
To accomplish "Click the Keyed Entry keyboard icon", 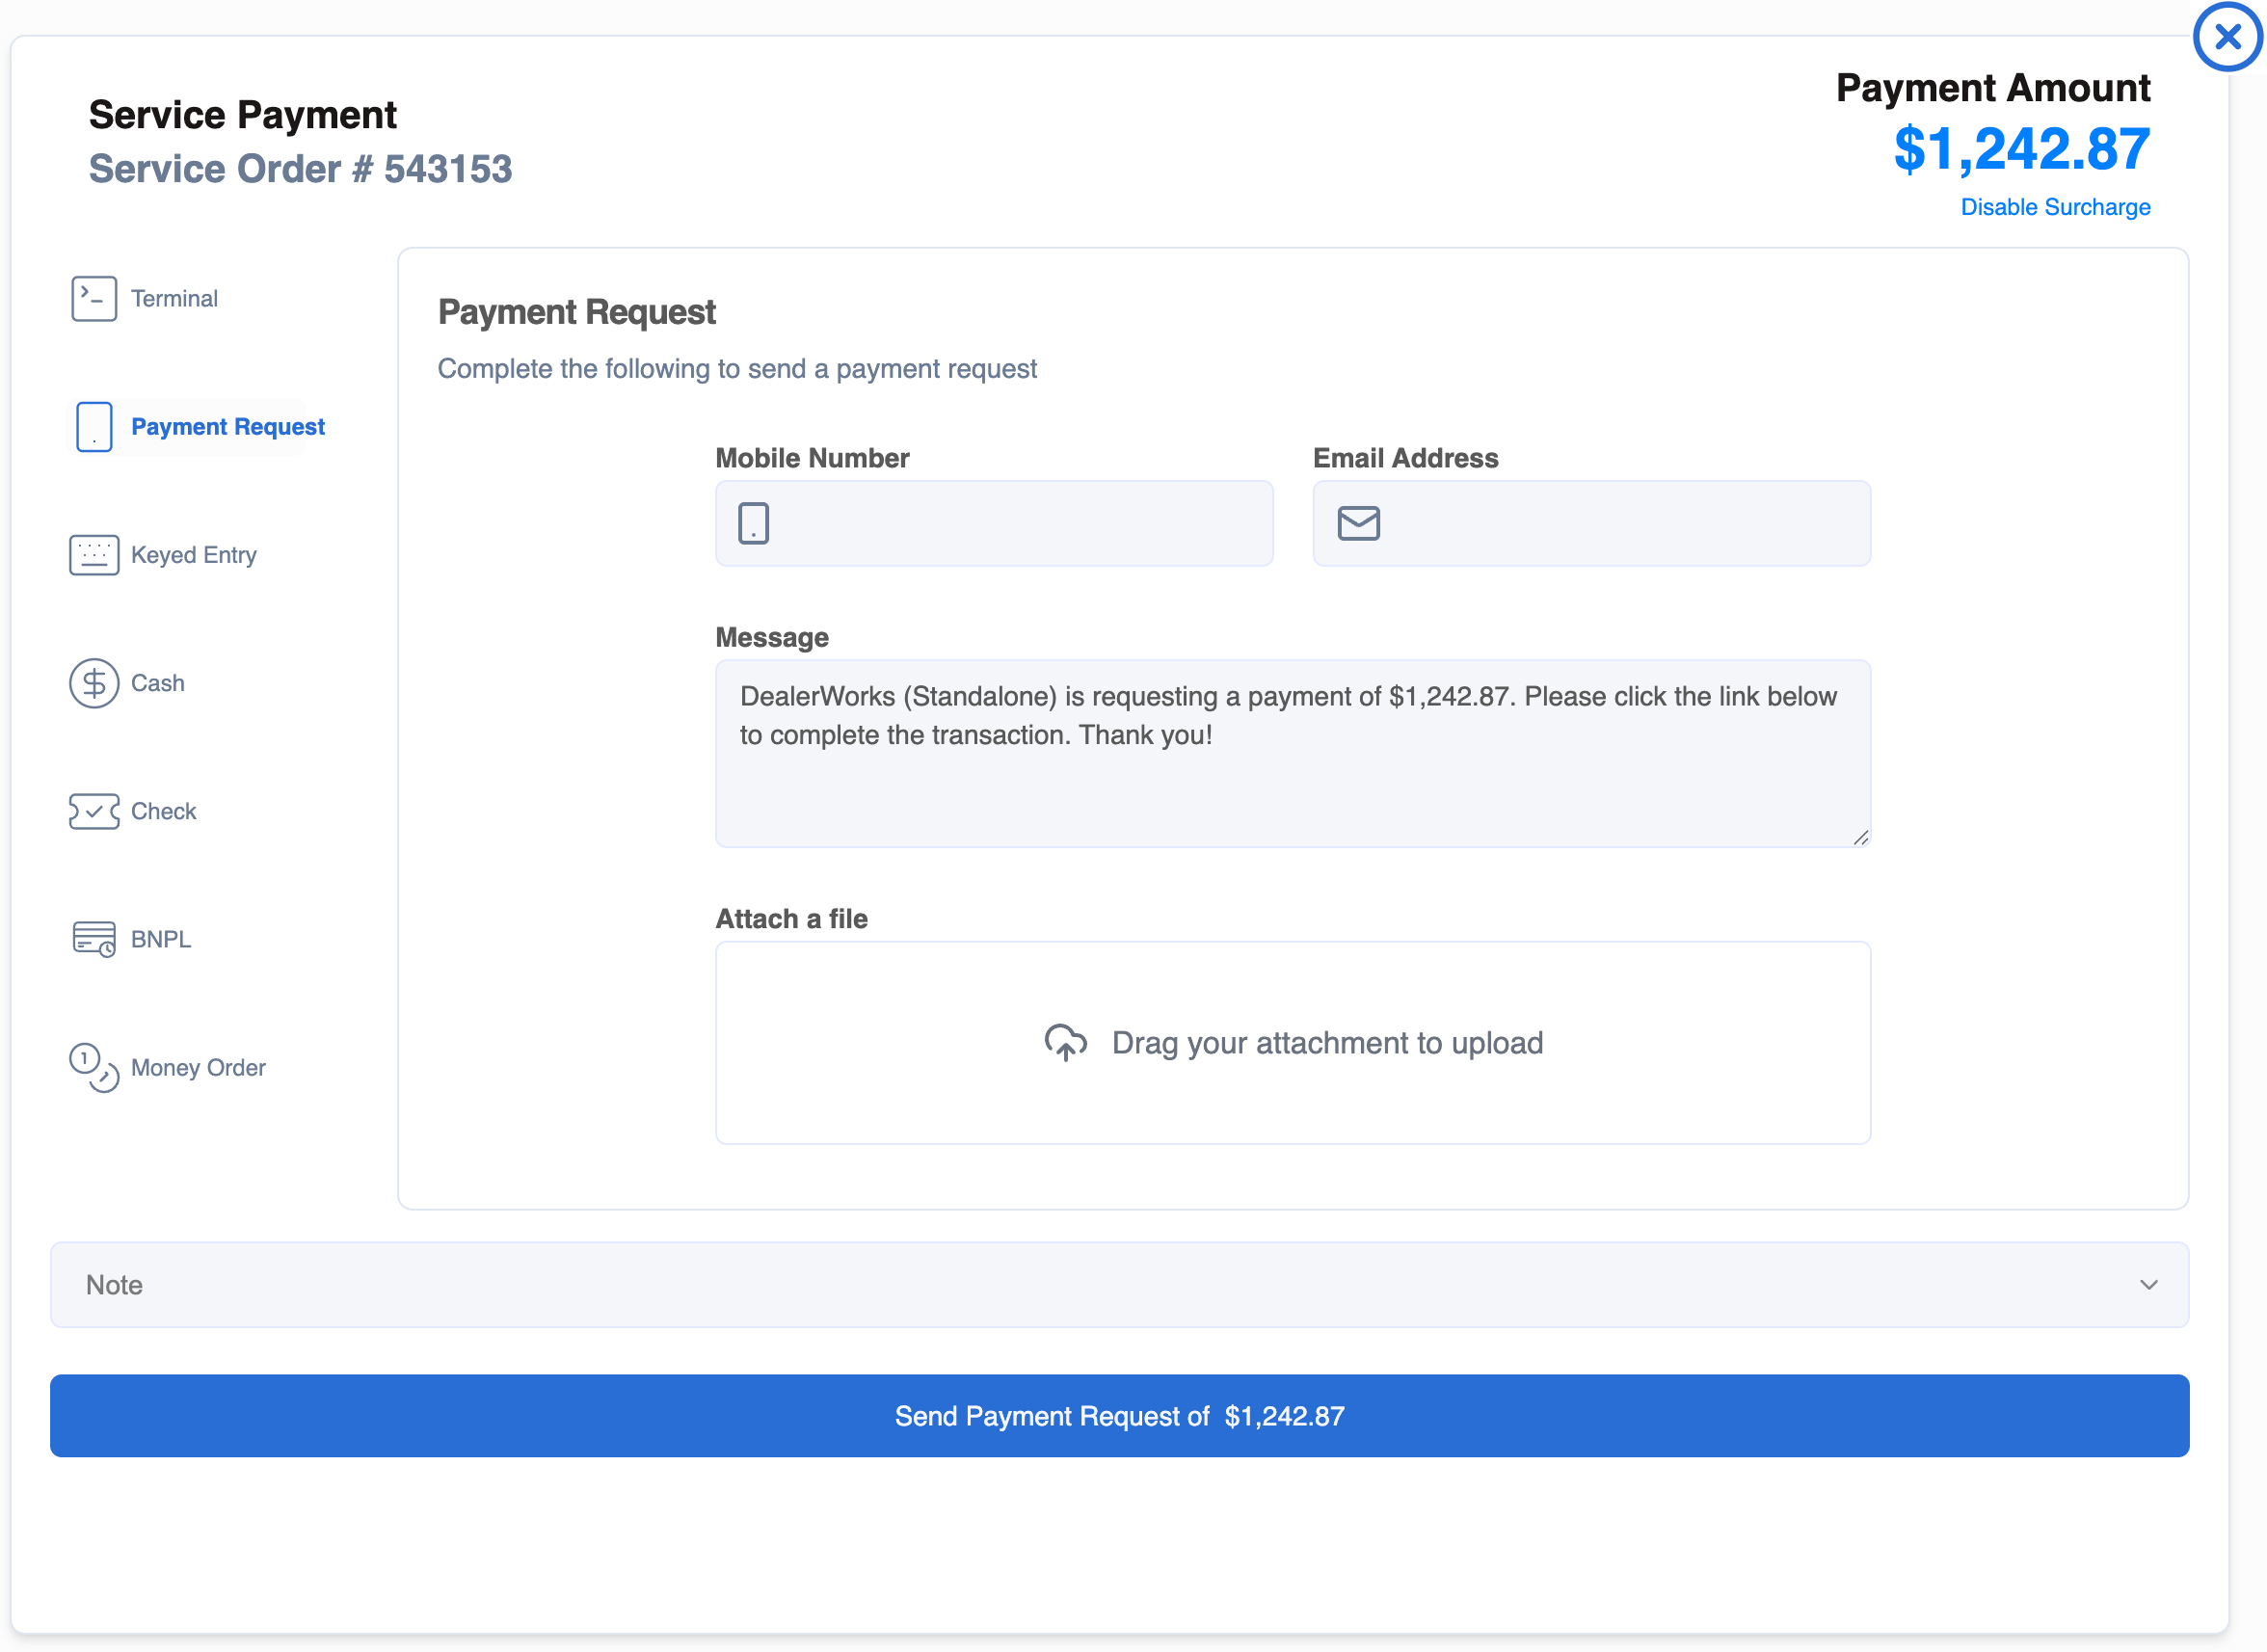I will [94, 555].
